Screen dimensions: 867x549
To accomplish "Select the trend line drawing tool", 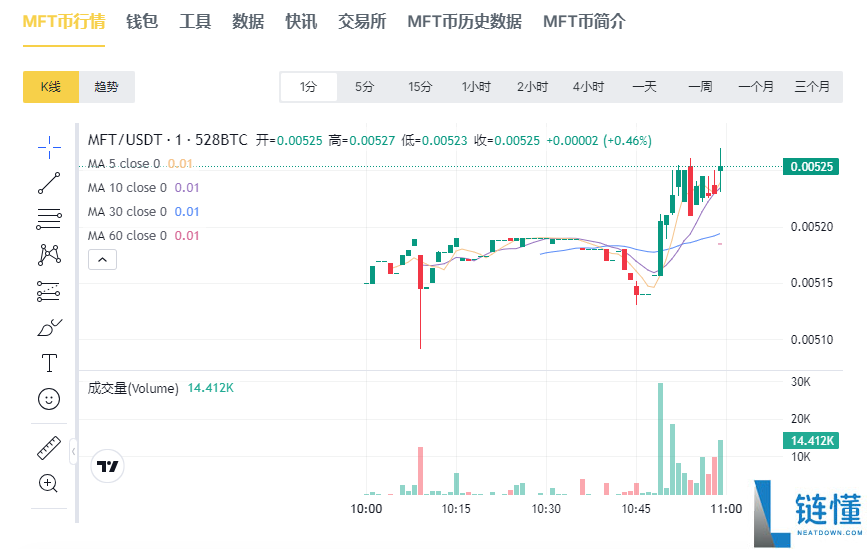I will 49,183.
